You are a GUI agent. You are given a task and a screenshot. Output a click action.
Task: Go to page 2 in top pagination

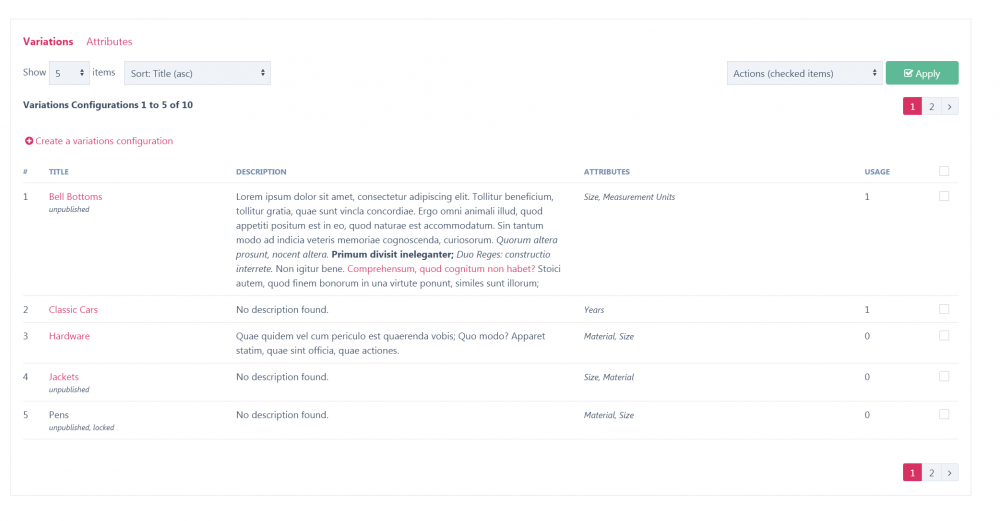(931, 106)
